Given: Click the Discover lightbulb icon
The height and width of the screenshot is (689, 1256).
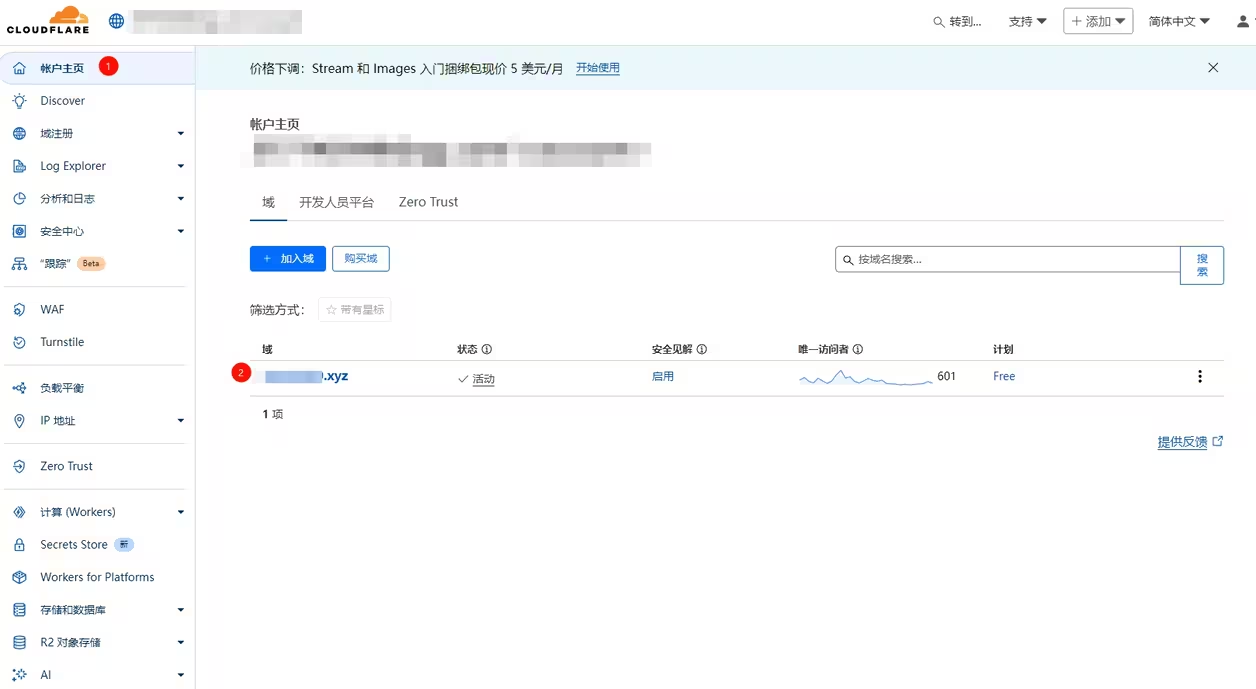Looking at the screenshot, I should pos(19,101).
